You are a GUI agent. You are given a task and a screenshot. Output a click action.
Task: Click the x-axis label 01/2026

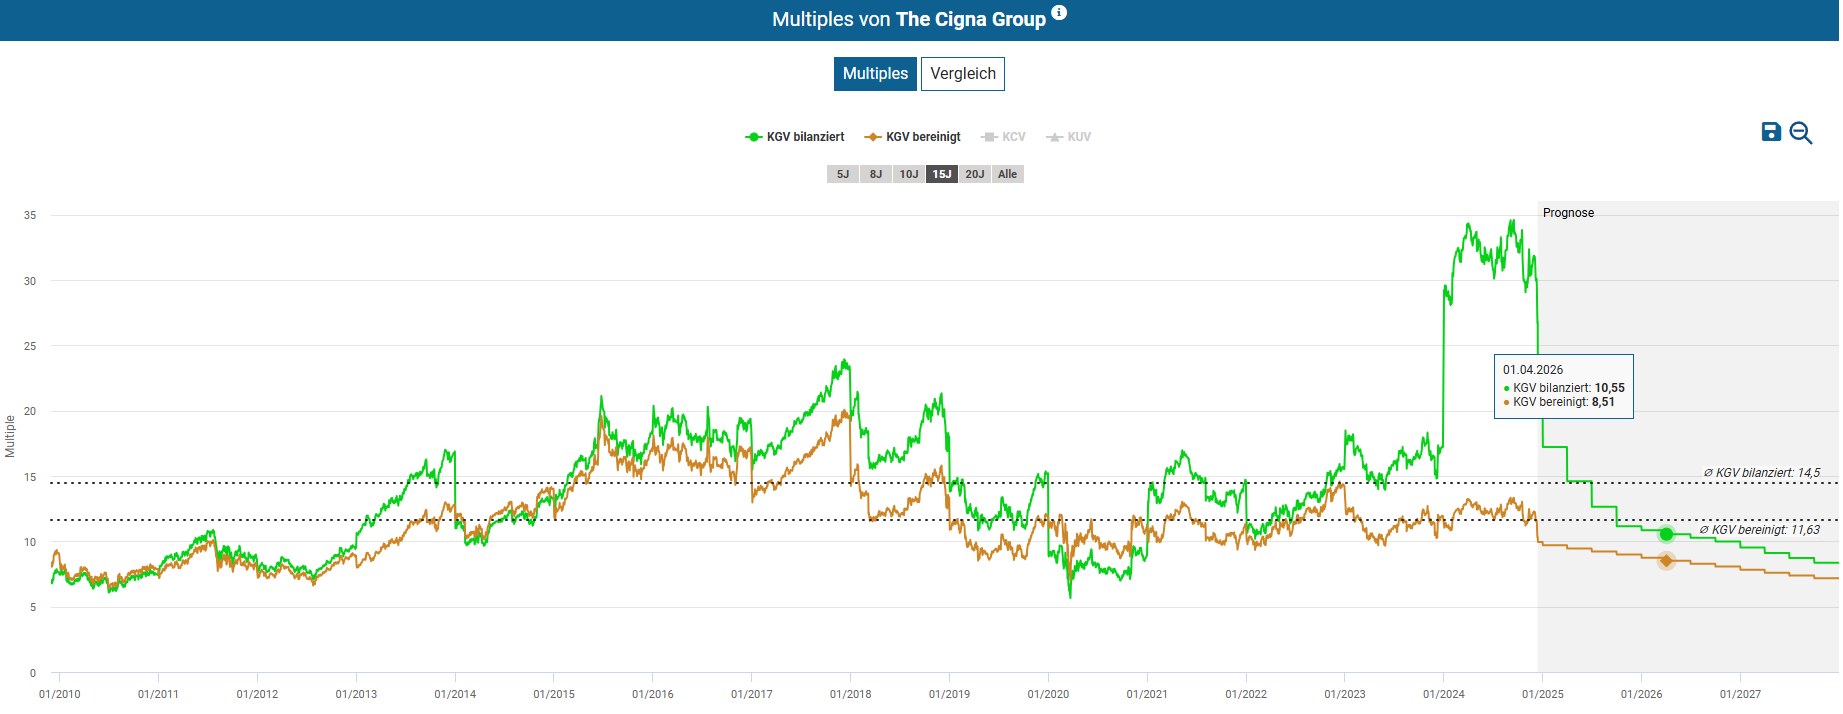coord(1642,694)
